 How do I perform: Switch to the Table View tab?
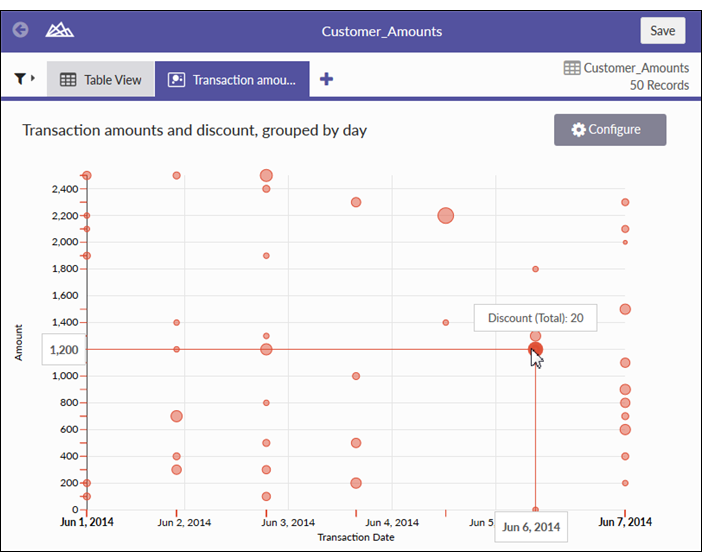click(101, 80)
